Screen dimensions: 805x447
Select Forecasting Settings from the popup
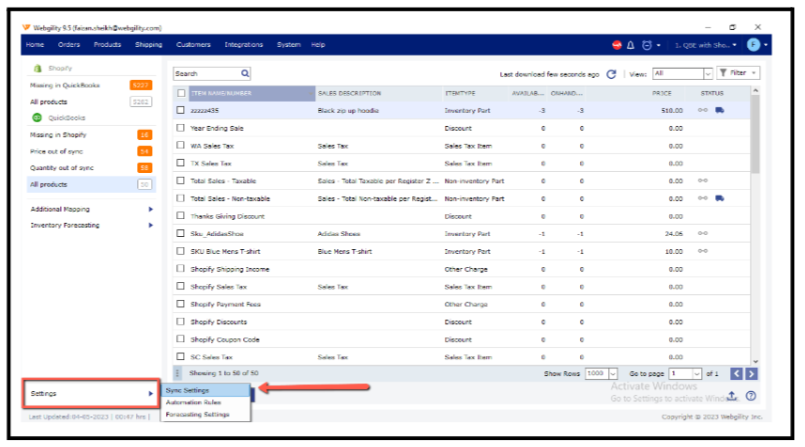pyautogui.click(x=206, y=414)
